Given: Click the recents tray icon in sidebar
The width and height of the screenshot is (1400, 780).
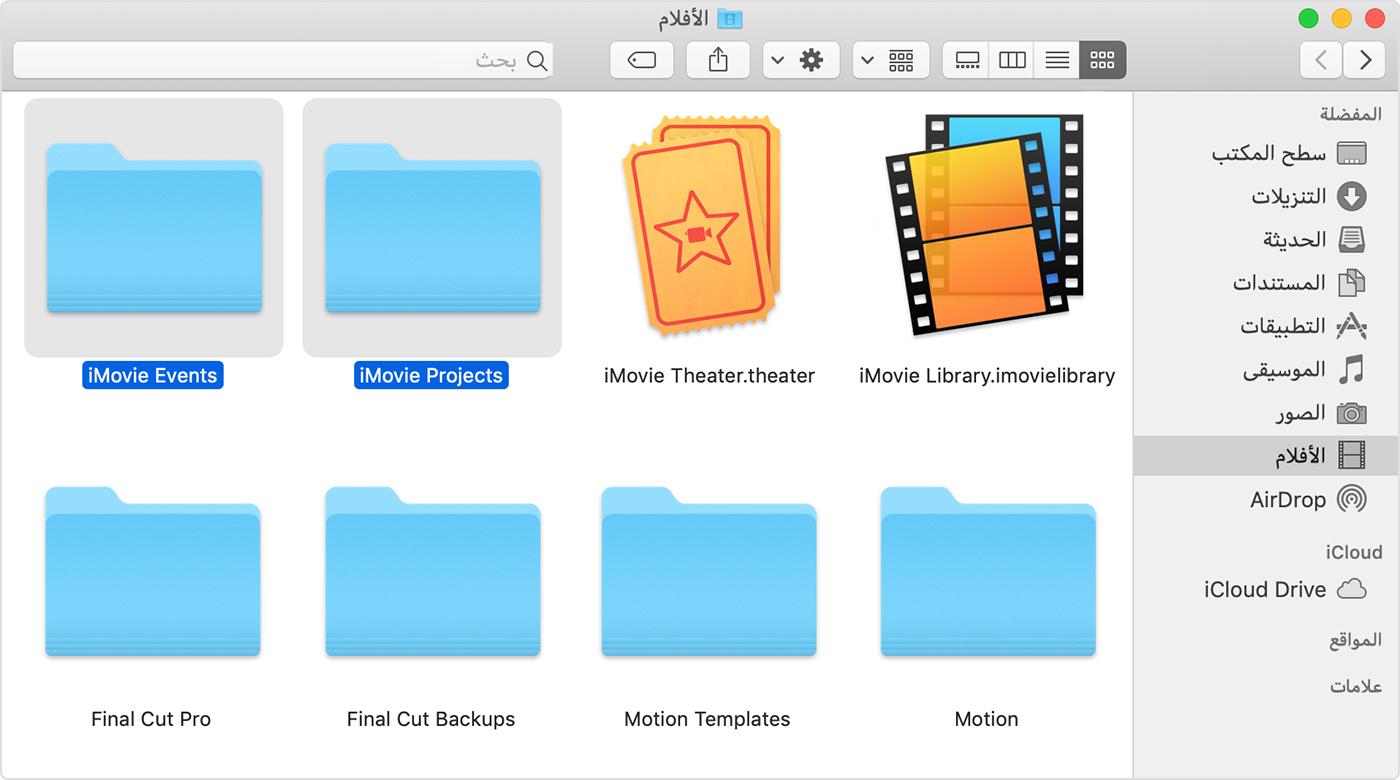Looking at the screenshot, I should [x=1351, y=240].
